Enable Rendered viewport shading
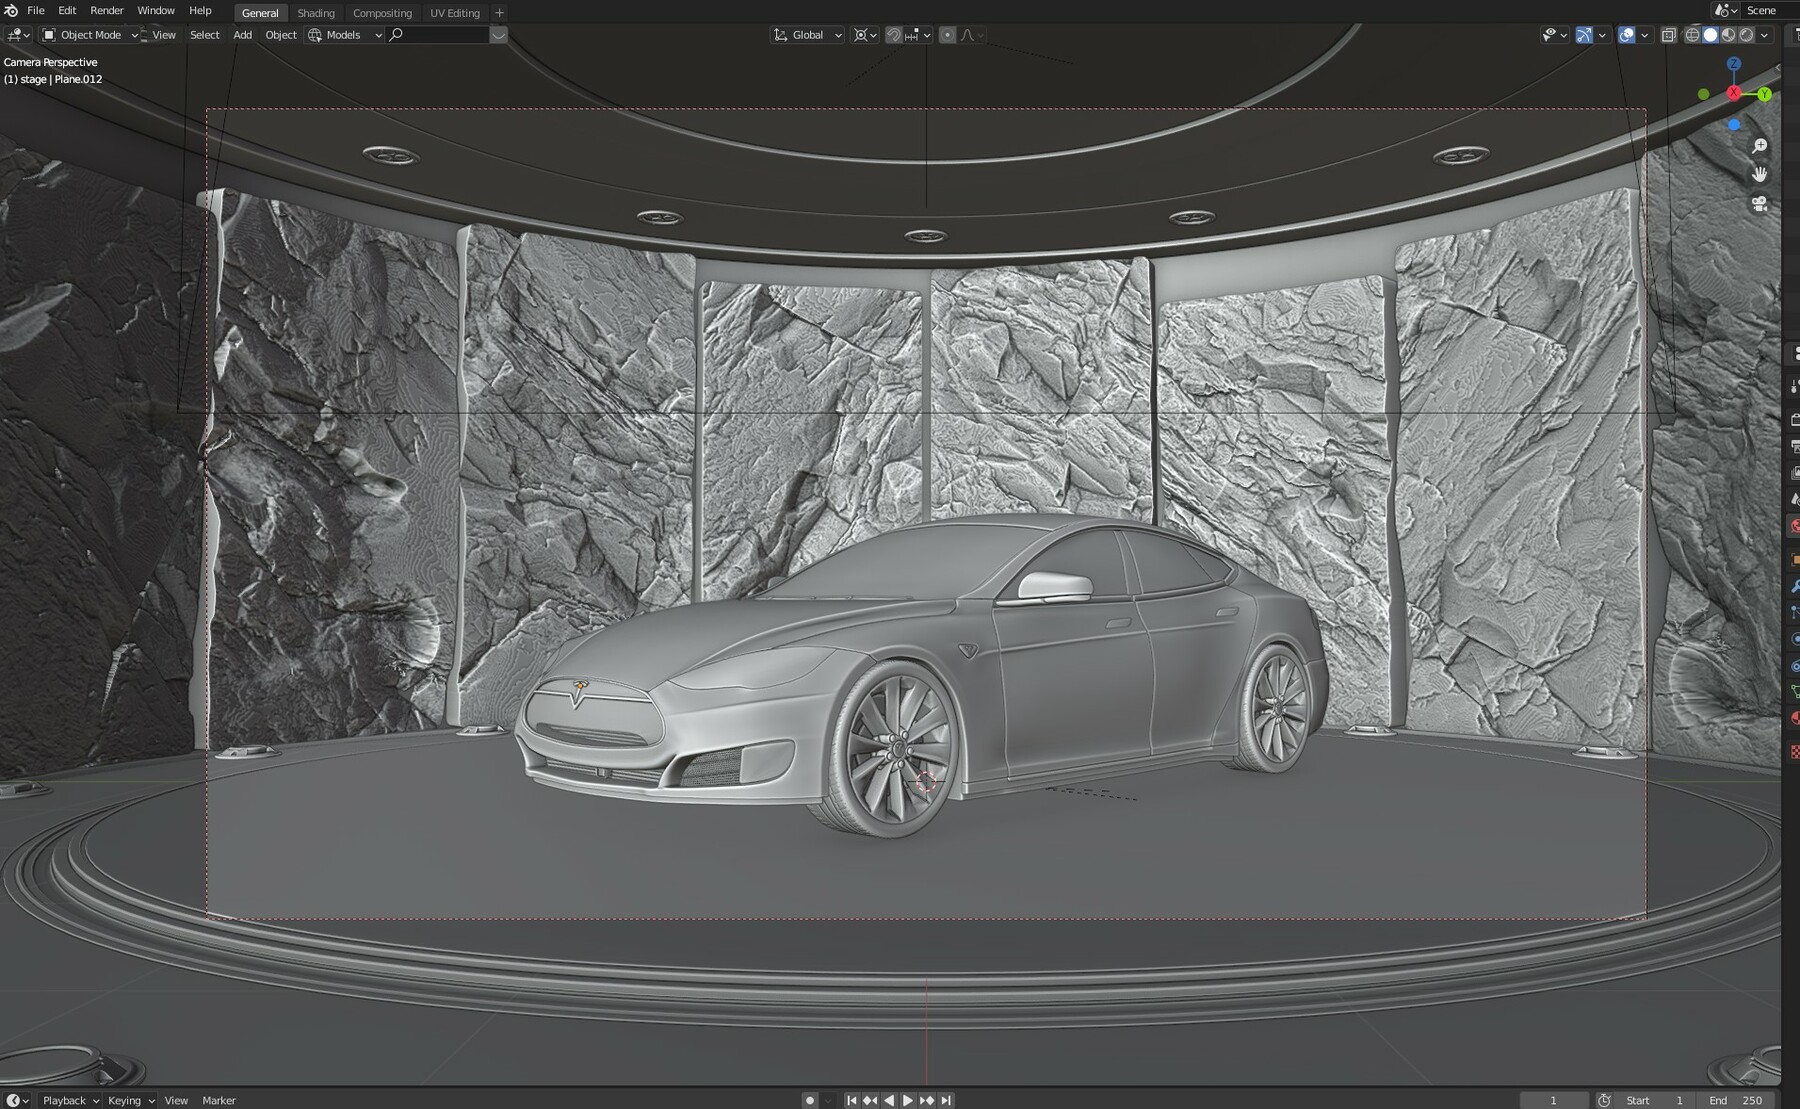This screenshot has height=1109, width=1800. click(1747, 34)
